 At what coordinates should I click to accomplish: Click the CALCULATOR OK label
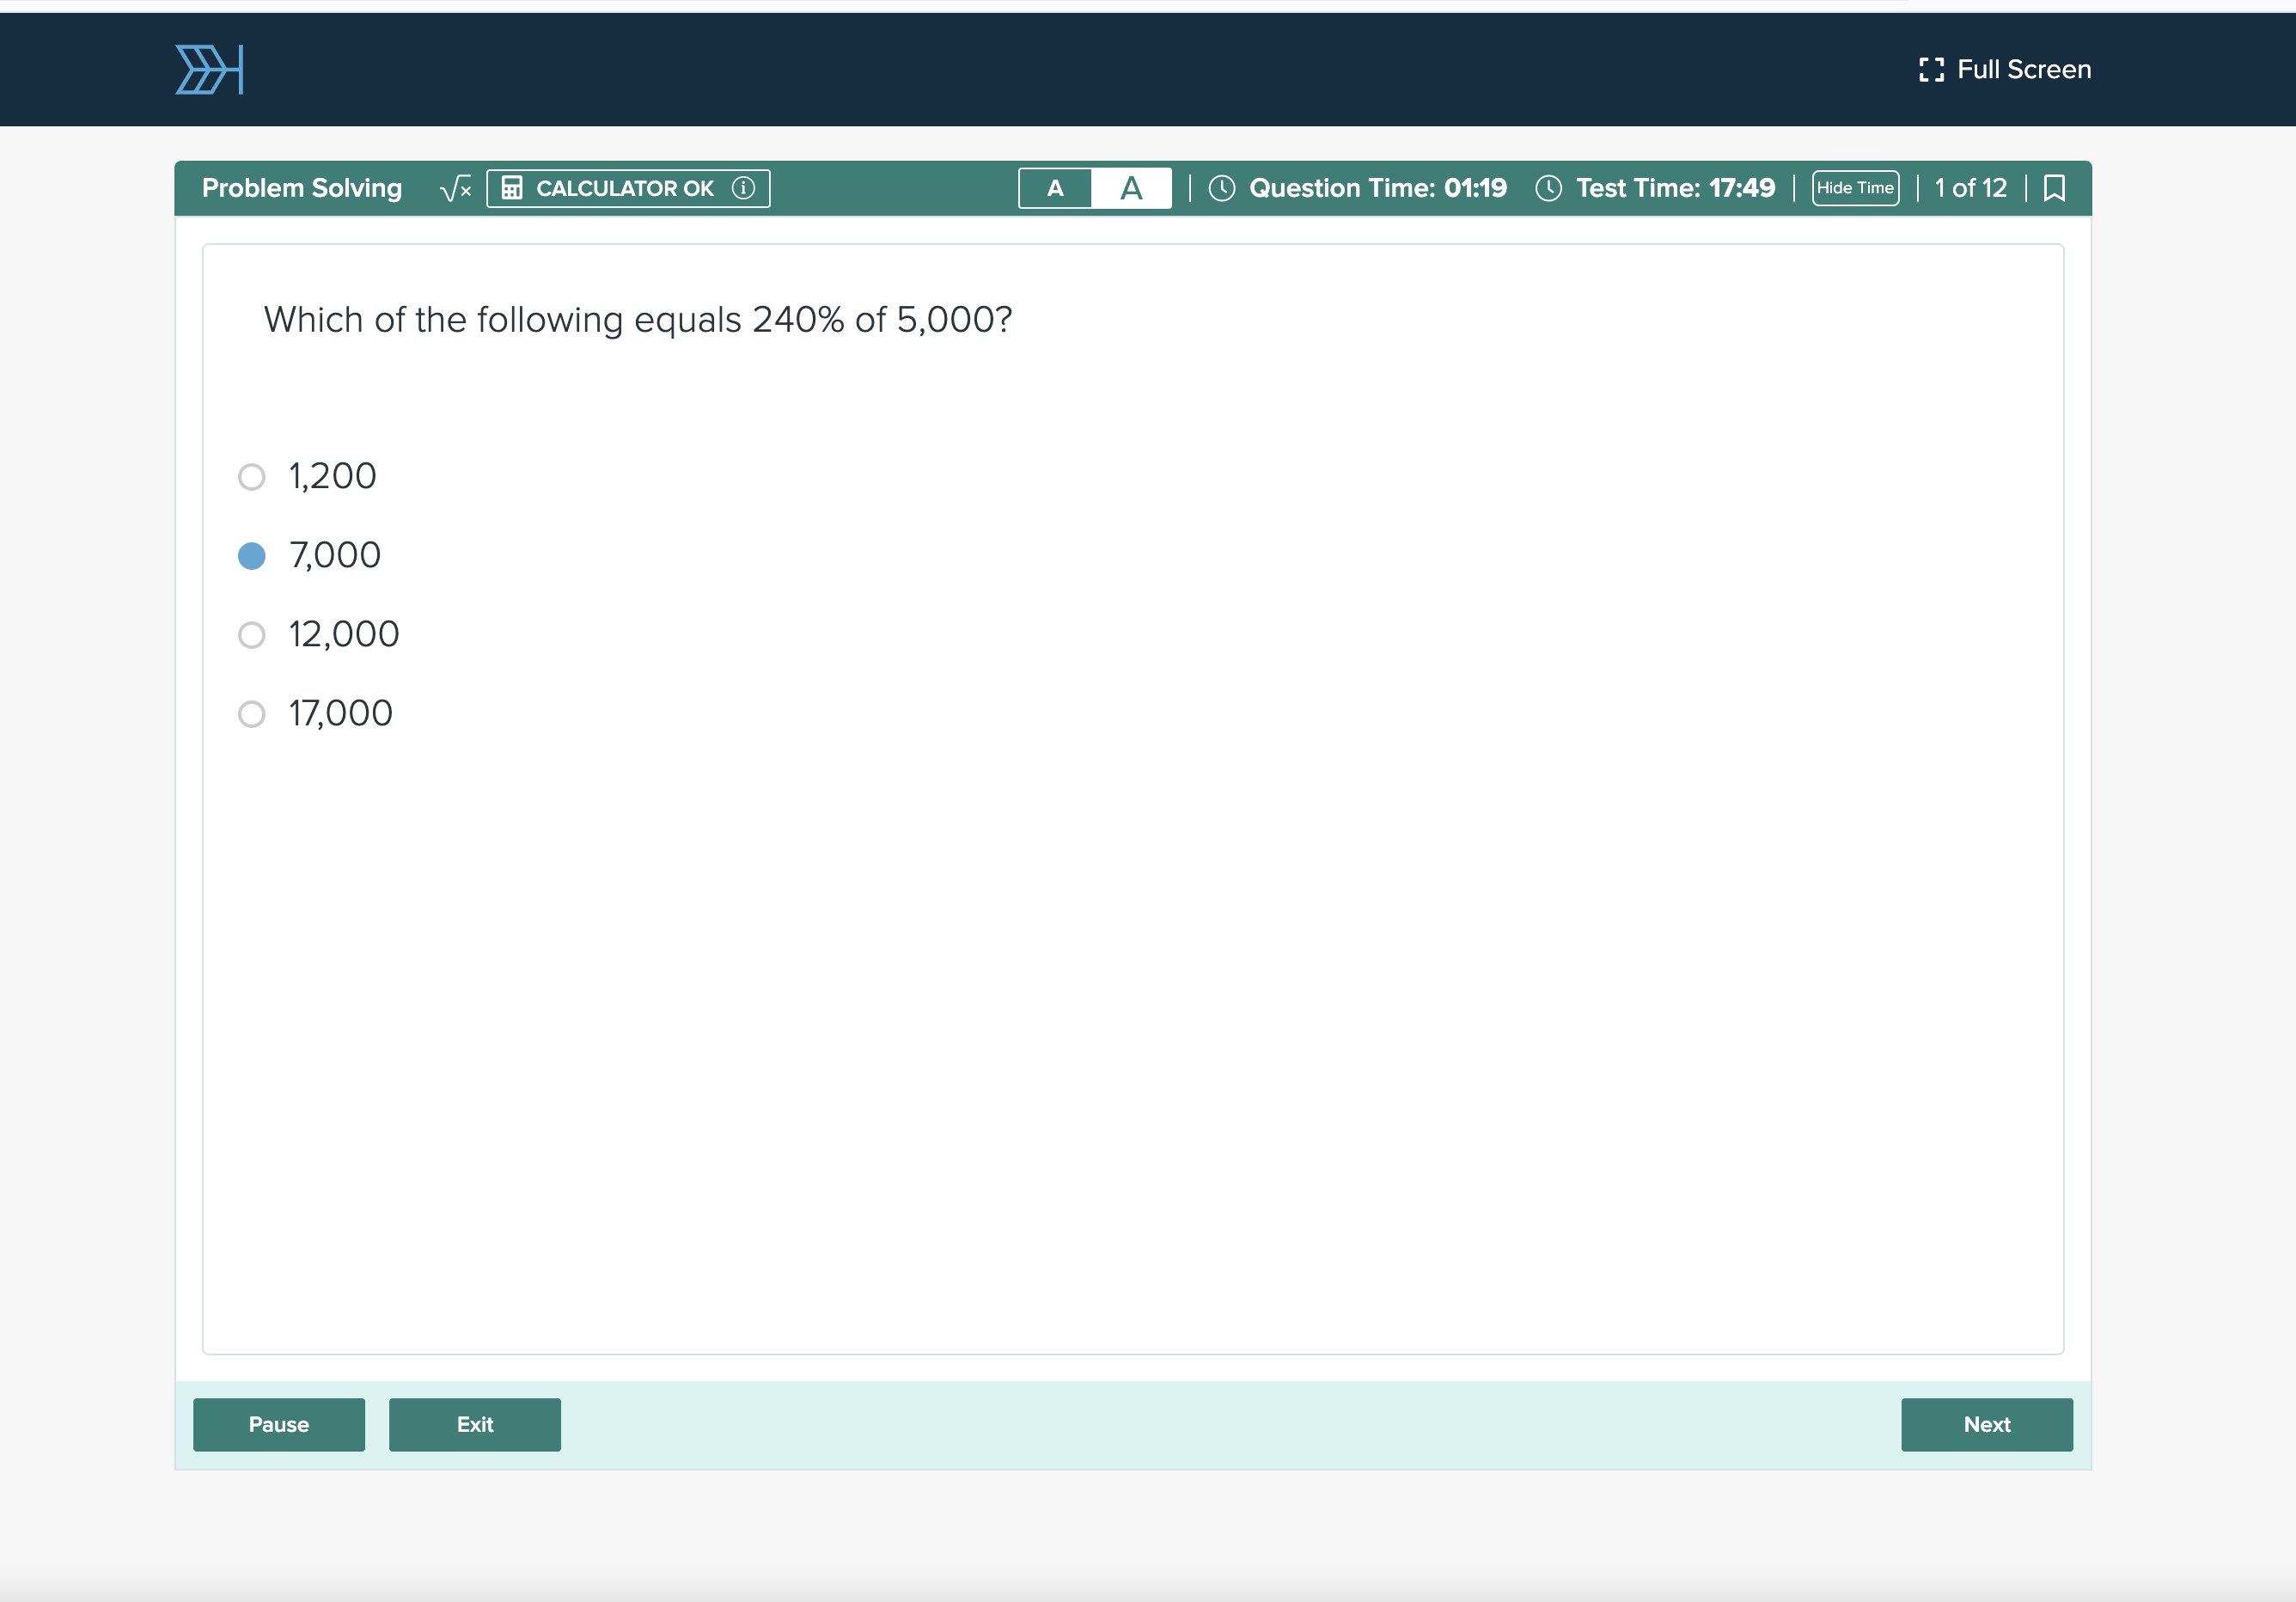[x=625, y=188]
